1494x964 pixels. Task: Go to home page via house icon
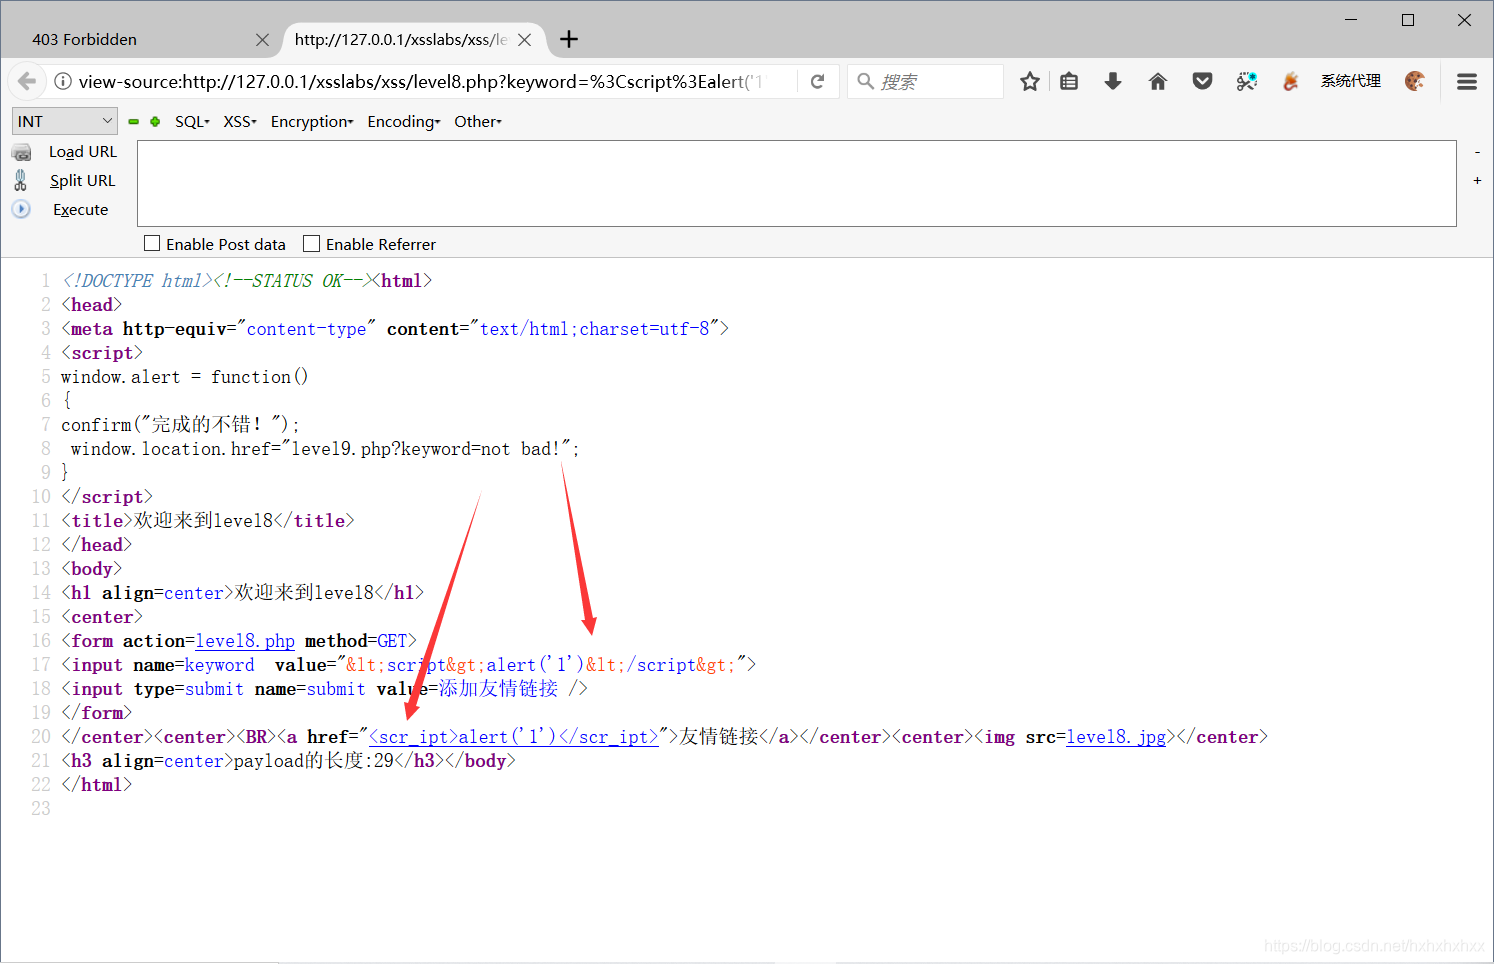pyautogui.click(x=1158, y=82)
